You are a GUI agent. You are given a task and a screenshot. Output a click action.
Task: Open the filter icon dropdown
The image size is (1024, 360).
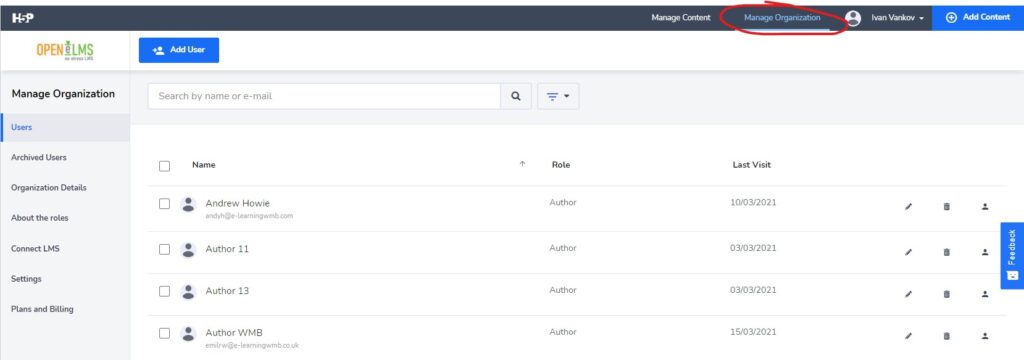pos(558,96)
